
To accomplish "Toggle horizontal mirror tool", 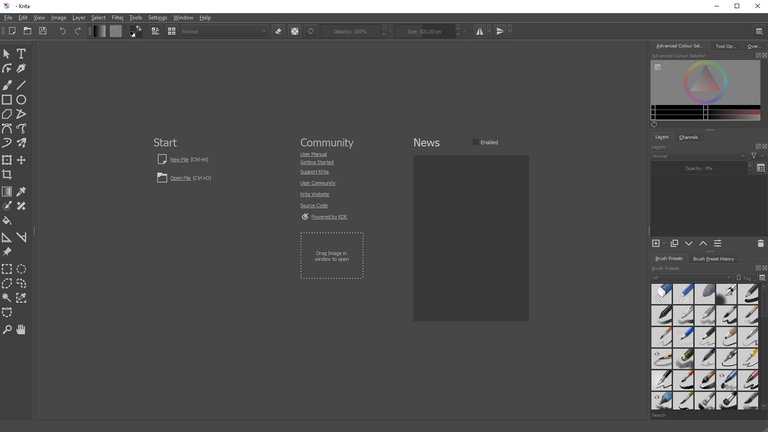I will click(480, 31).
